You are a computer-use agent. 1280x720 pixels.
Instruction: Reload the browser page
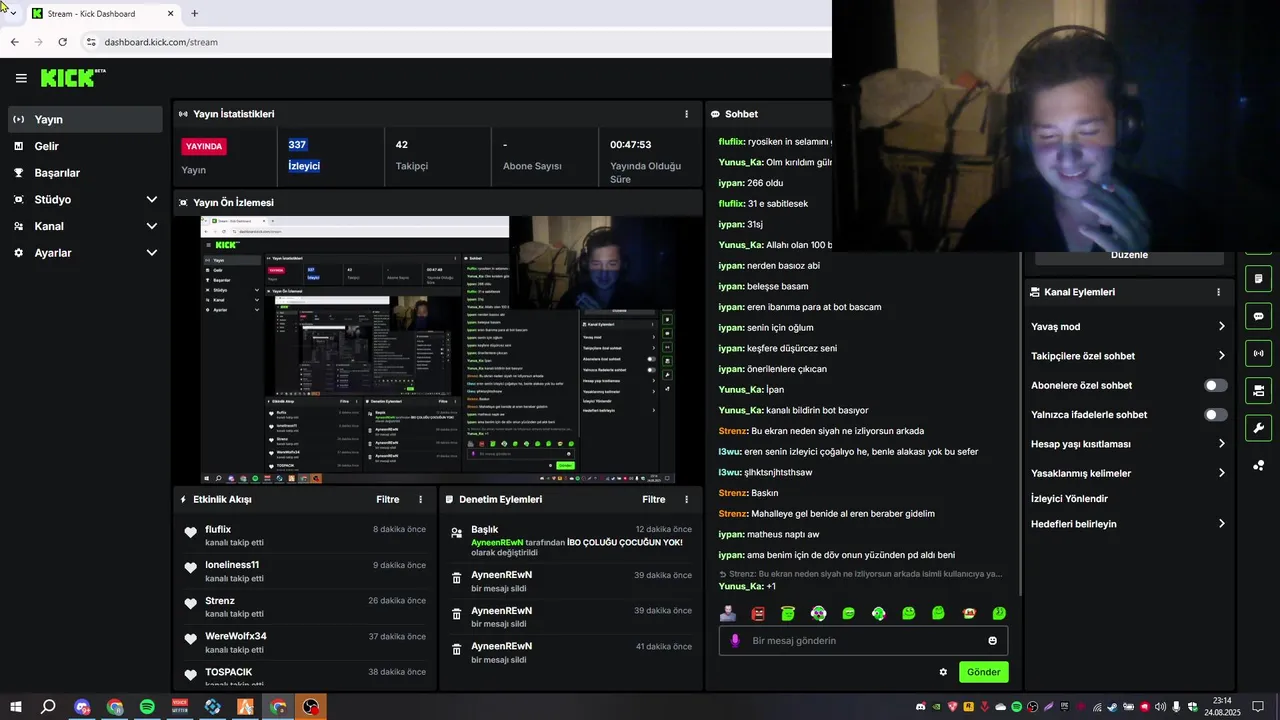[x=62, y=42]
